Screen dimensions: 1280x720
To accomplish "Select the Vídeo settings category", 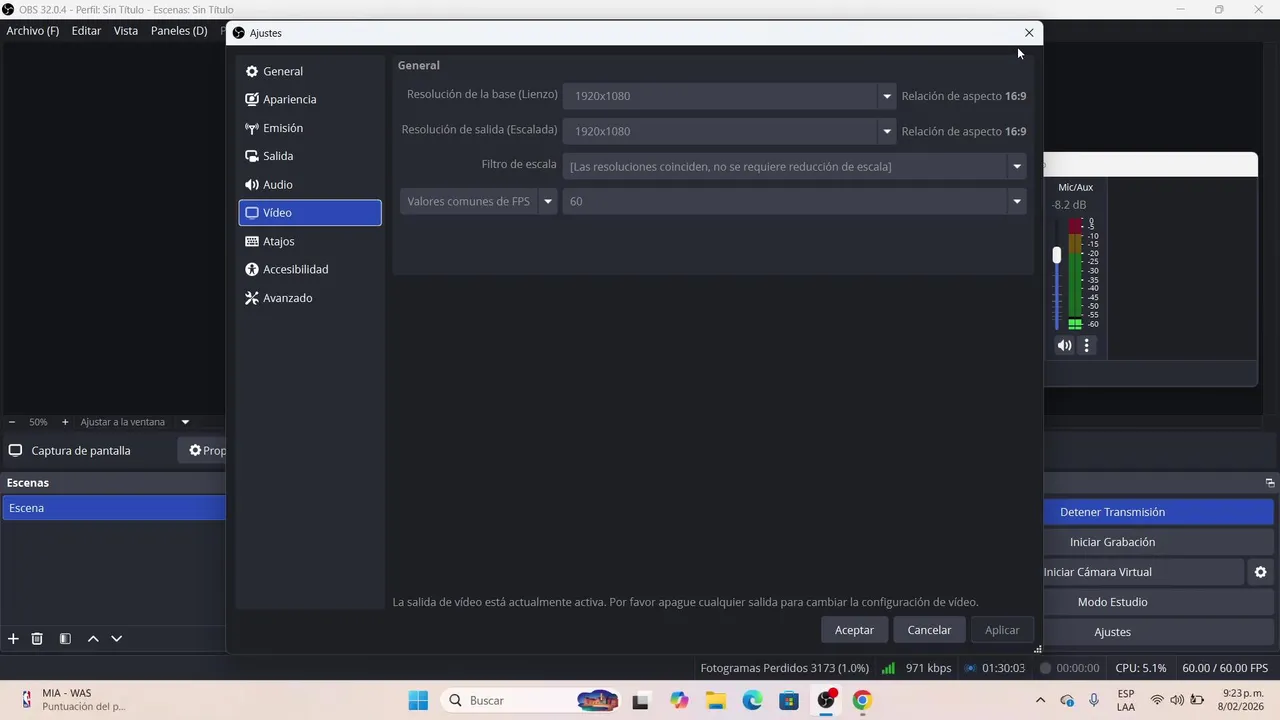I will click(x=310, y=212).
